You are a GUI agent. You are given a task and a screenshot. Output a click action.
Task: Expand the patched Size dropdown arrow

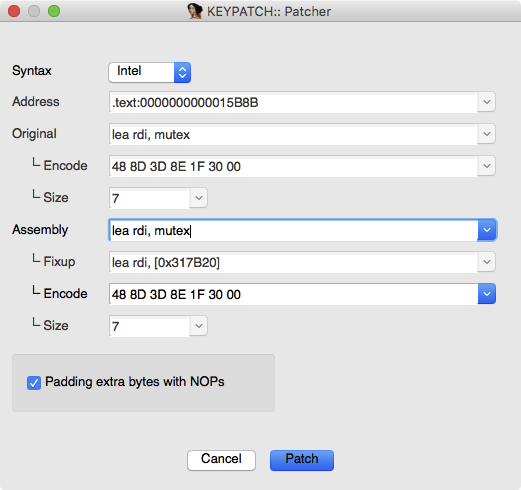(x=199, y=326)
